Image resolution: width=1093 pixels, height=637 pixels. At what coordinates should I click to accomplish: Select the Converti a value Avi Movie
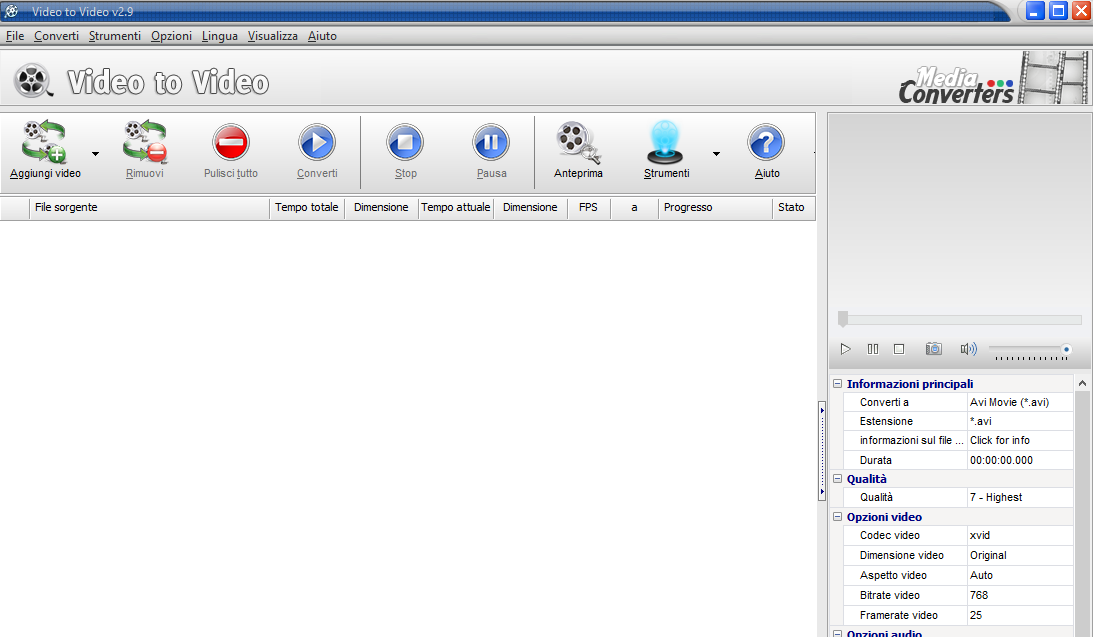click(x=1021, y=402)
